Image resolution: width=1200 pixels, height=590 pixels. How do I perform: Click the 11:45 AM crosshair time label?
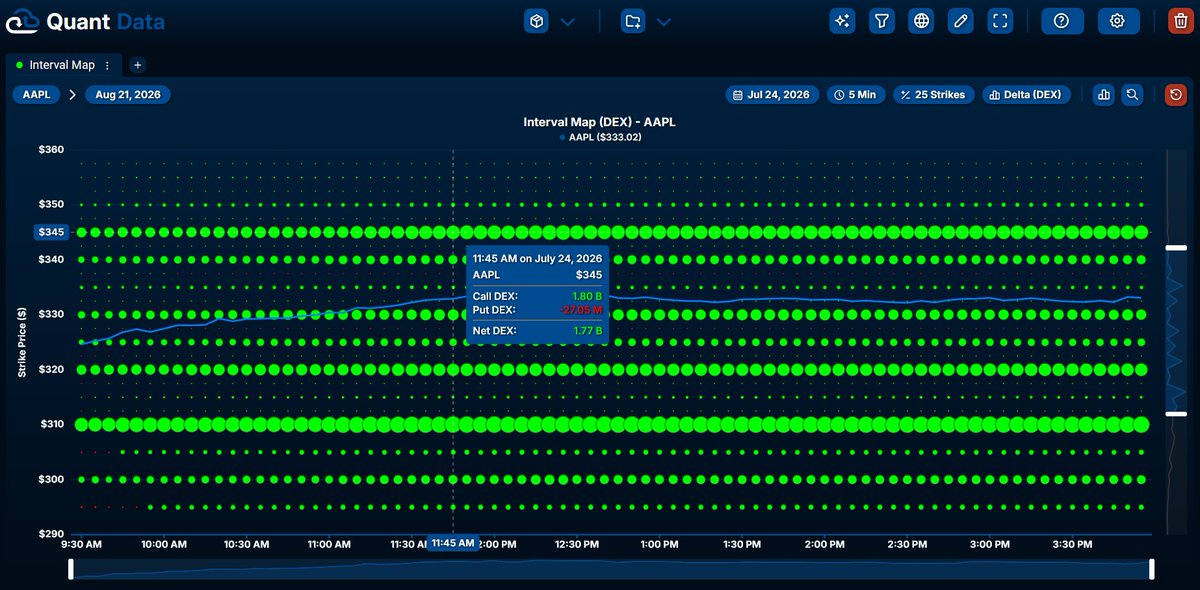pyautogui.click(x=451, y=543)
